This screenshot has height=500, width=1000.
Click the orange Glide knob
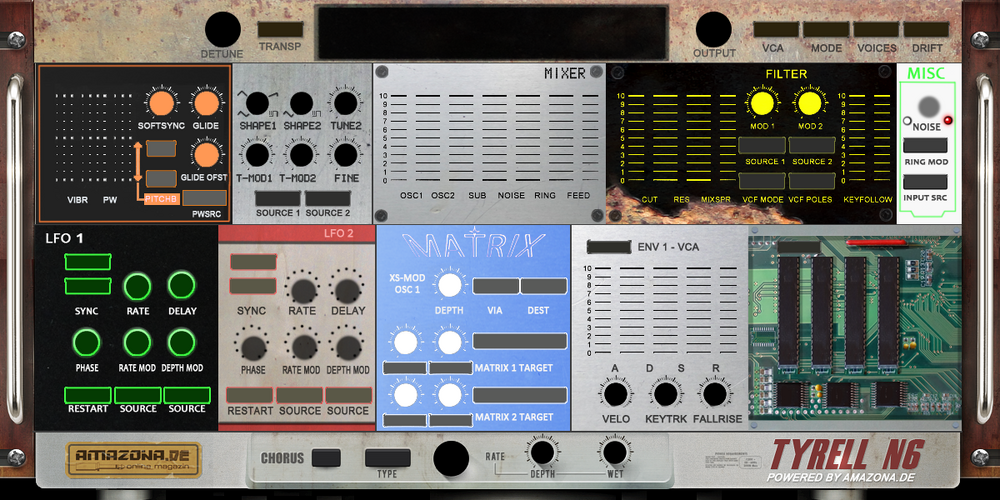point(205,103)
